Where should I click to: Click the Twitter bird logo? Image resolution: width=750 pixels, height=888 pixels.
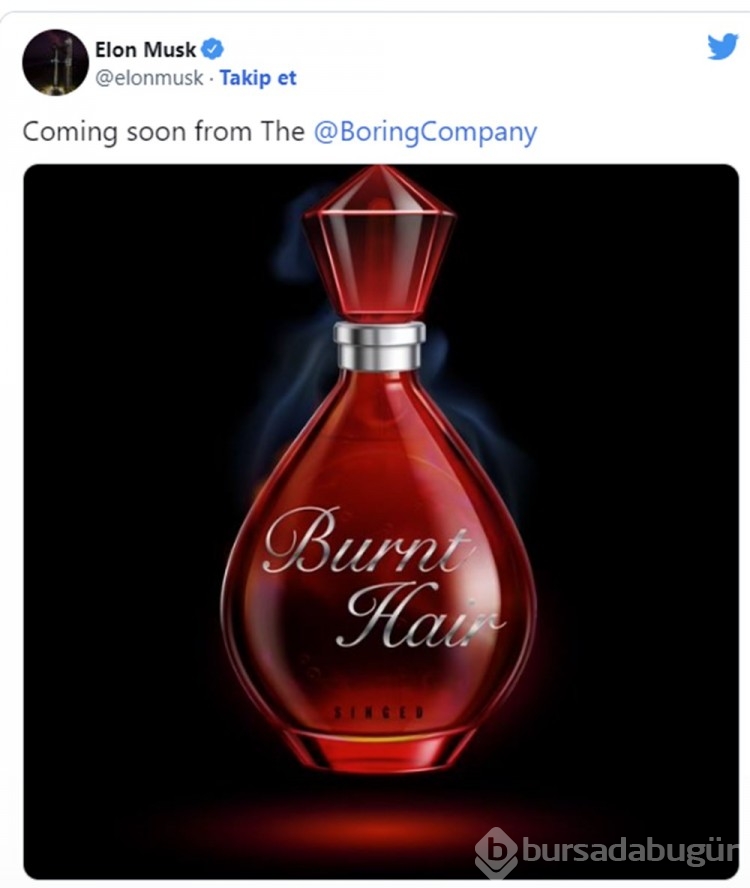click(x=723, y=46)
